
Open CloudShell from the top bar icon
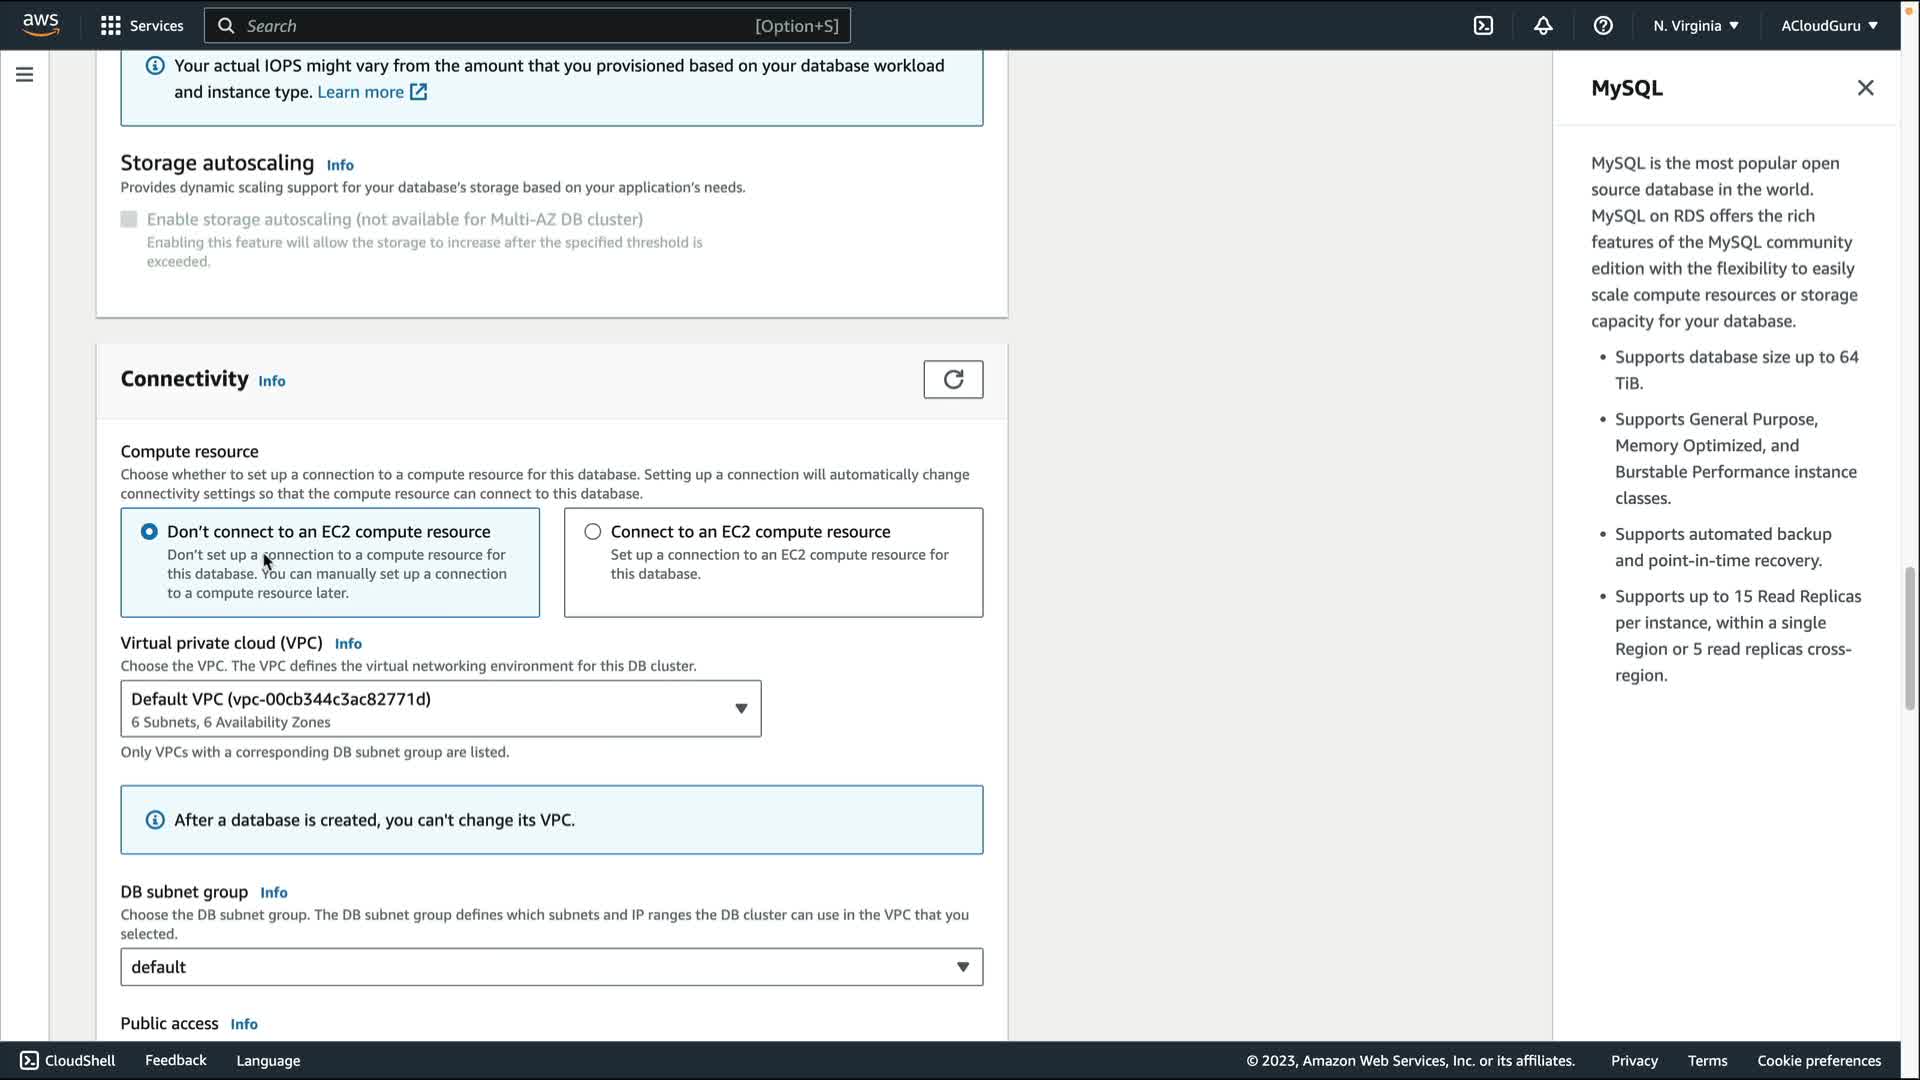click(x=1483, y=26)
